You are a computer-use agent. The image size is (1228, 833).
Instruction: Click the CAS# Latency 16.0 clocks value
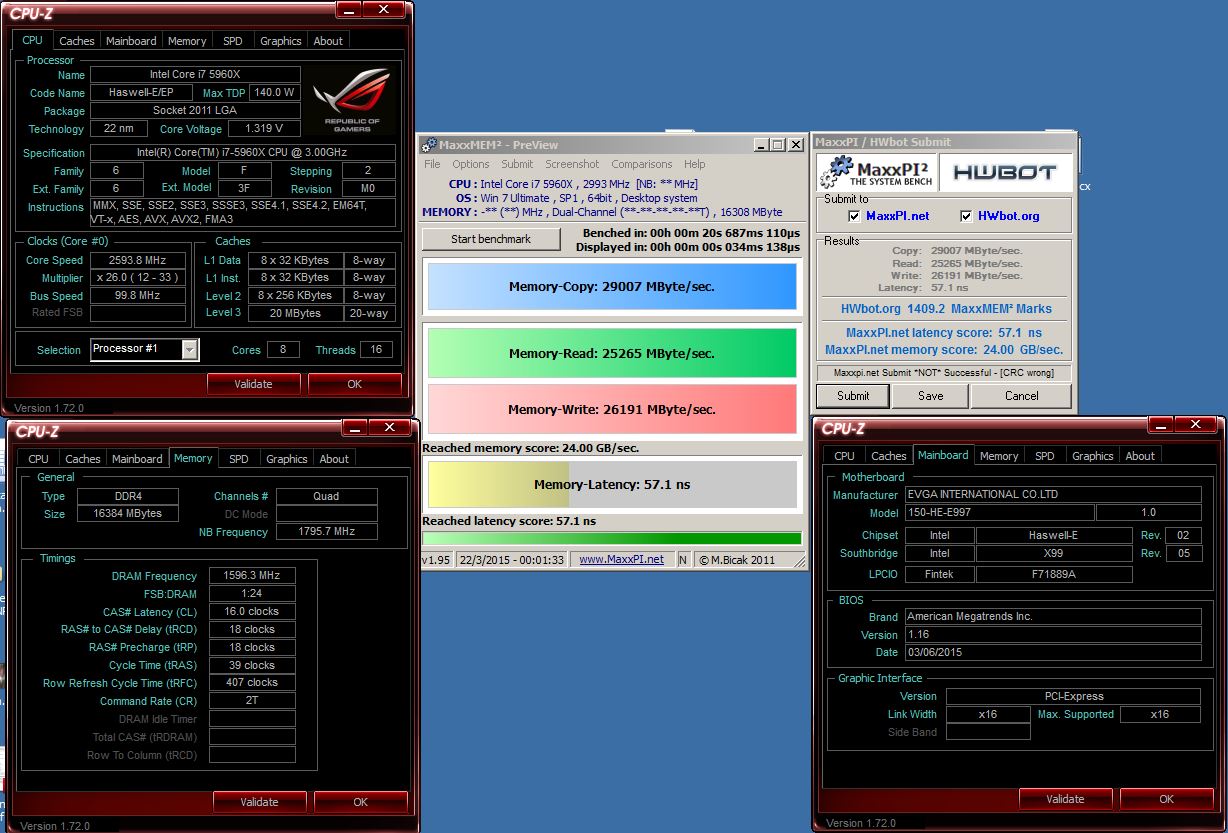[x=252, y=611]
